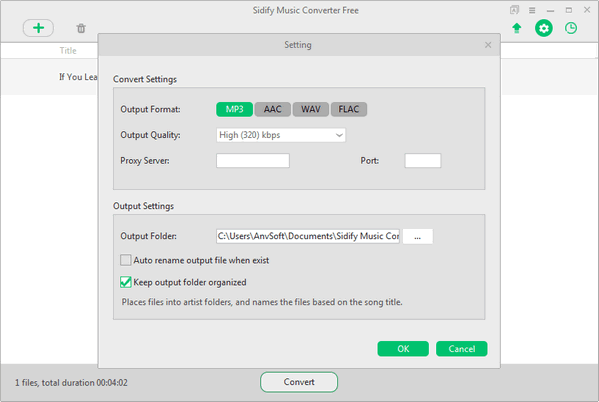Viewport: 599px width, 402px height.
Task: Click Cancel in the Setting dialog
Action: click(461, 349)
